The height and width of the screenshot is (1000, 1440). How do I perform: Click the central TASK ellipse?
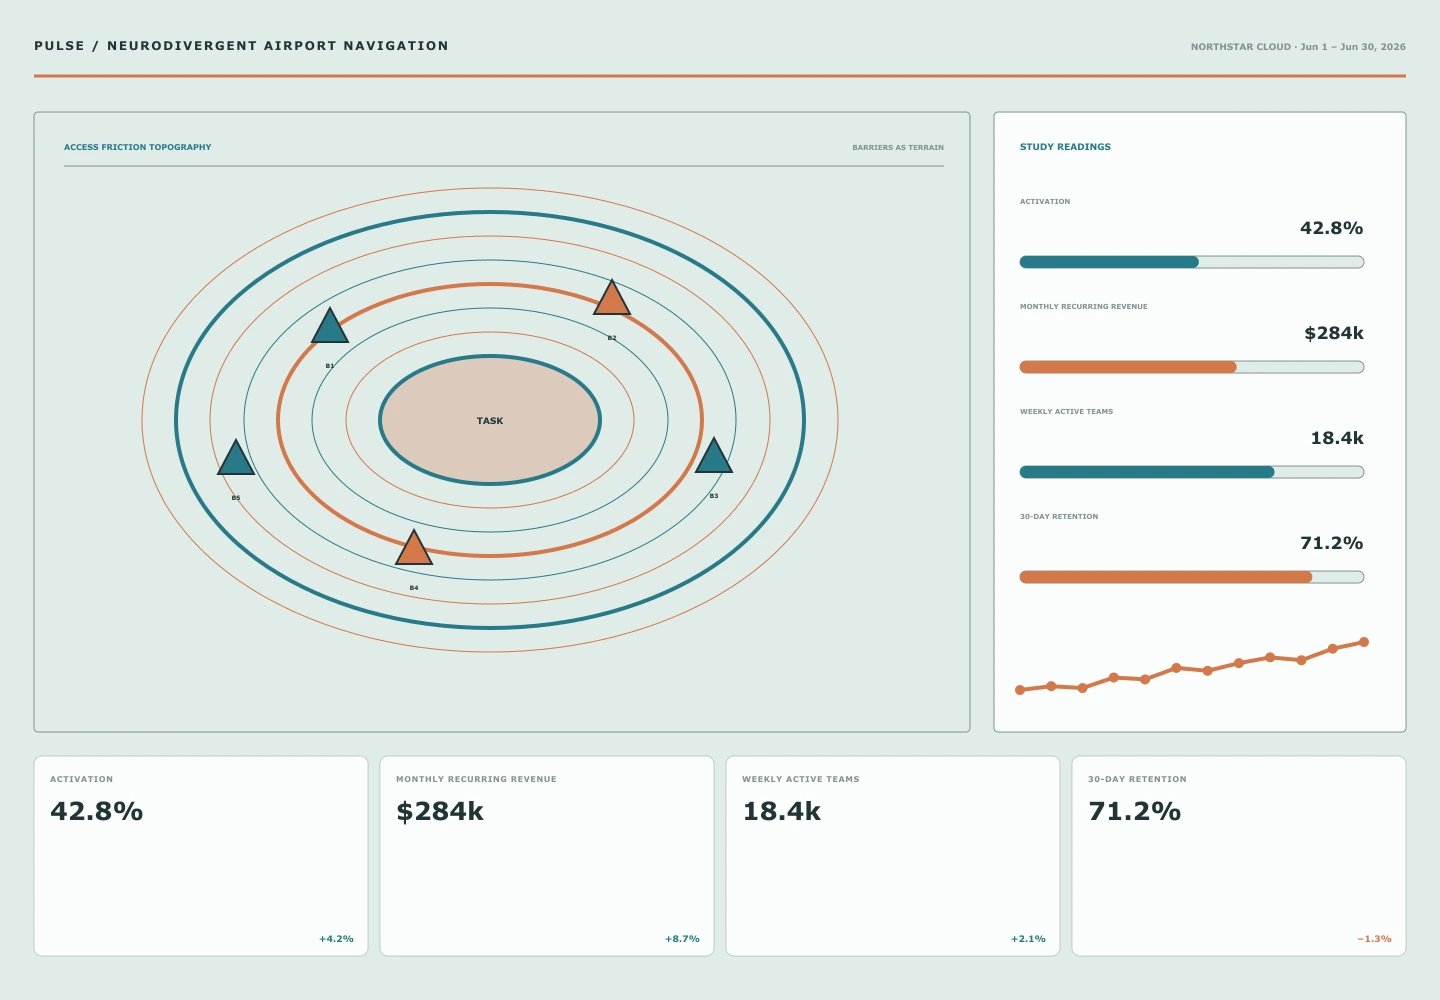click(x=490, y=420)
